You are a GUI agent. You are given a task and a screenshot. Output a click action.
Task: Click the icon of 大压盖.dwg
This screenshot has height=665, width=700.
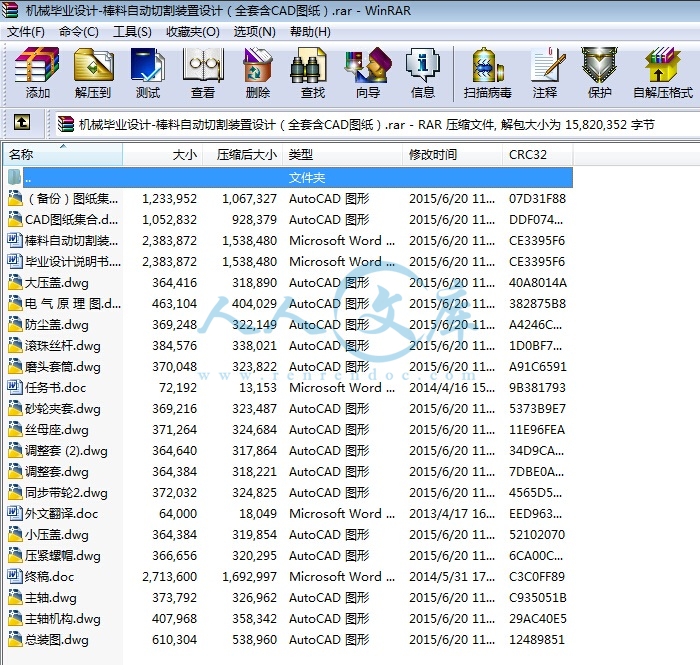pos(15,283)
